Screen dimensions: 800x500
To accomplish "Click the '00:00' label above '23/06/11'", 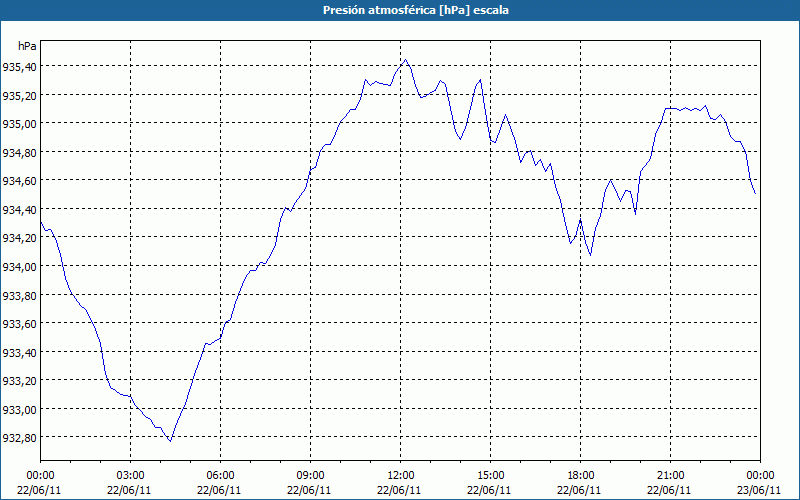I will point(760,476).
